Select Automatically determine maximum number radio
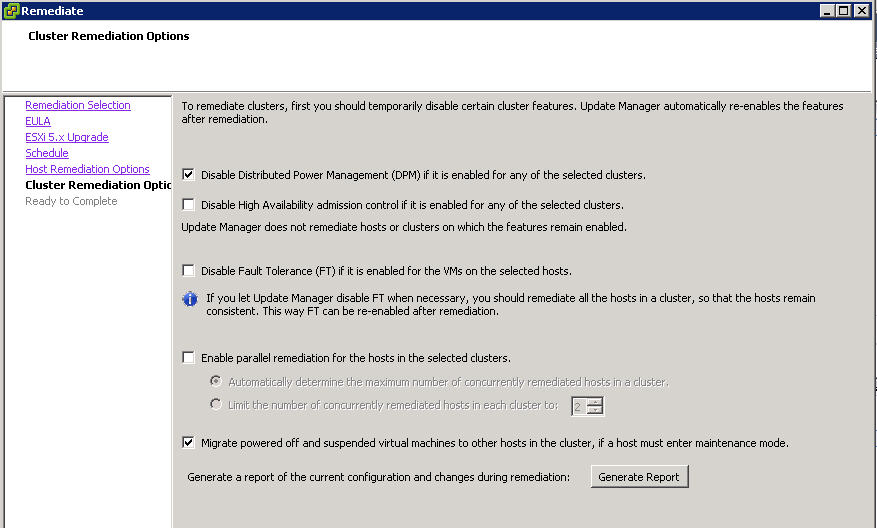 point(216,382)
